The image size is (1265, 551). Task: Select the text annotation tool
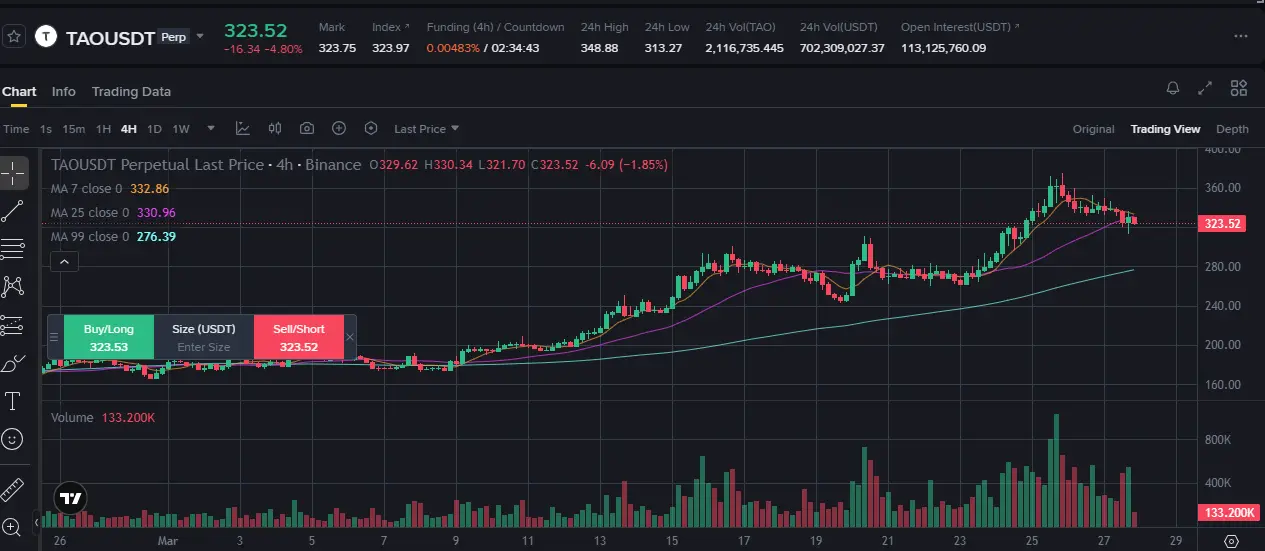tap(13, 401)
